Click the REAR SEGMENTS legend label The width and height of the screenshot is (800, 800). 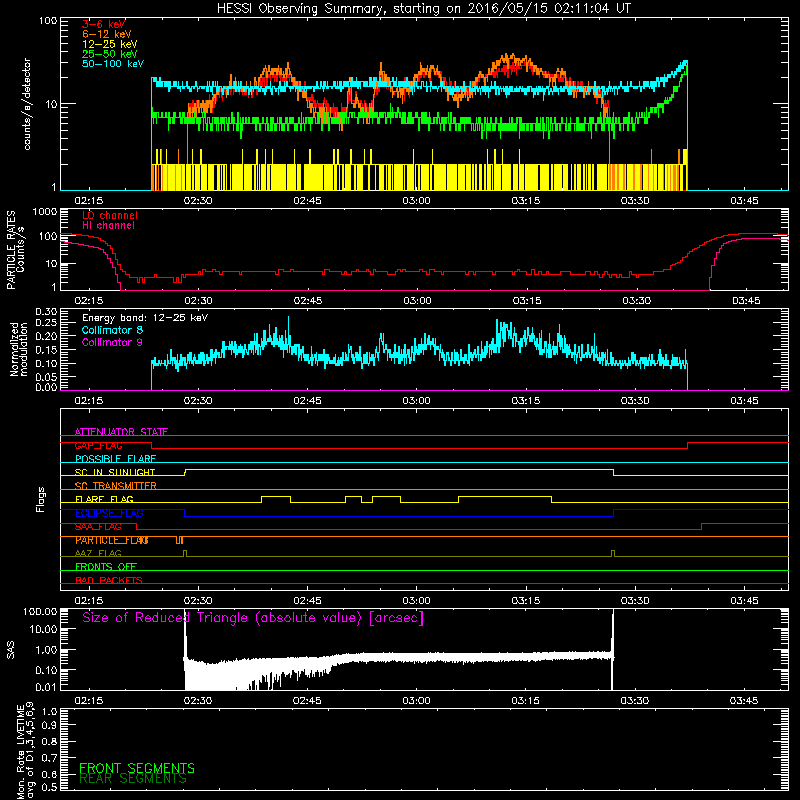click(x=133, y=779)
